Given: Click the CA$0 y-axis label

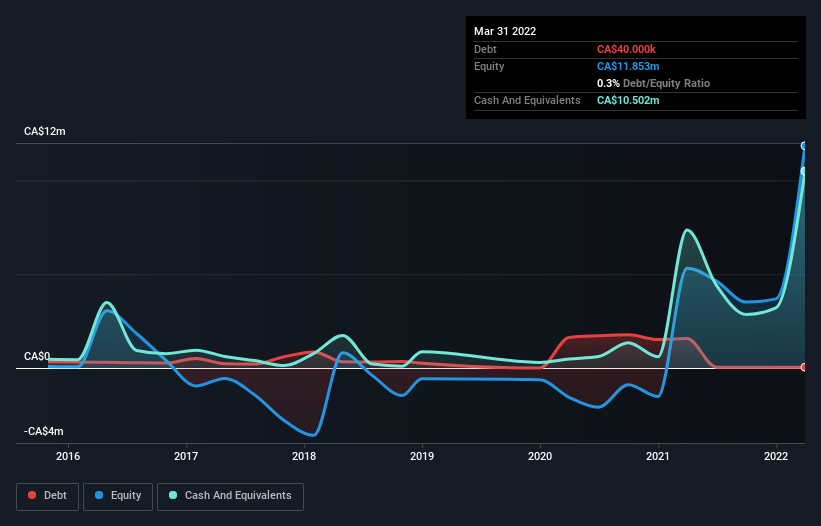Looking at the screenshot, I should point(37,356).
